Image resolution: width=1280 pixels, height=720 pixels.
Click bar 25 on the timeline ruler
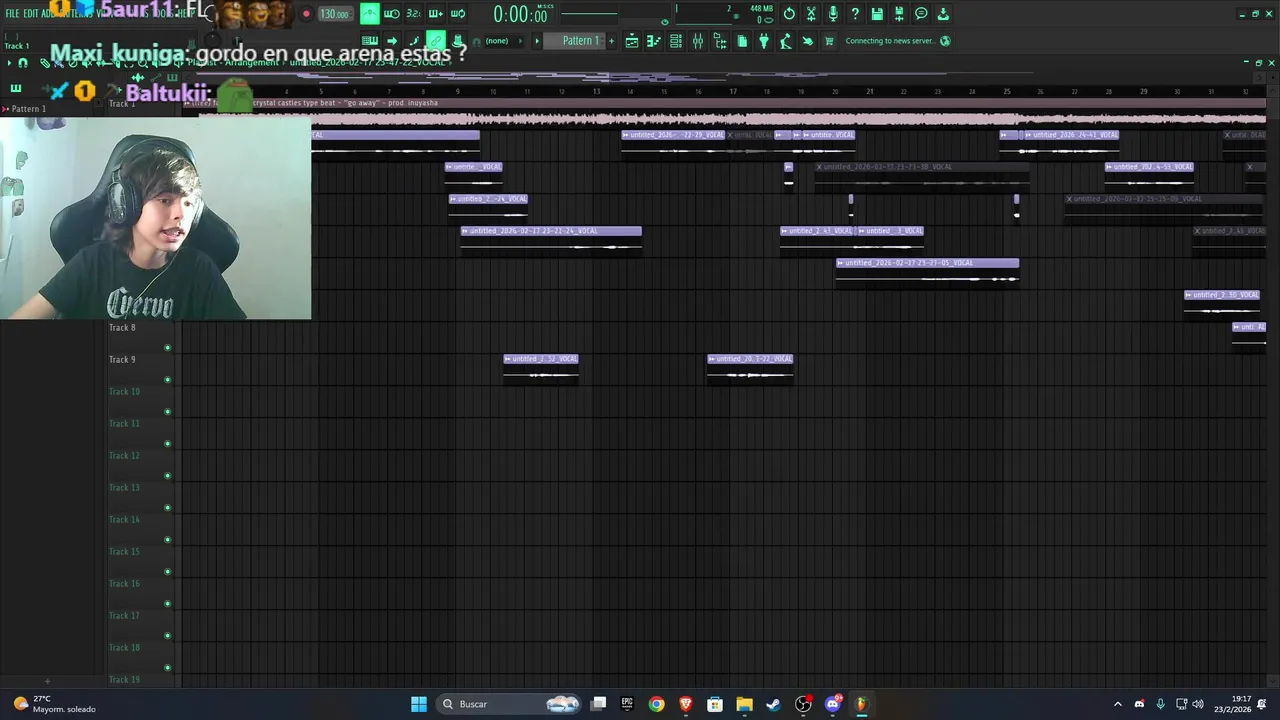[x=1007, y=92]
